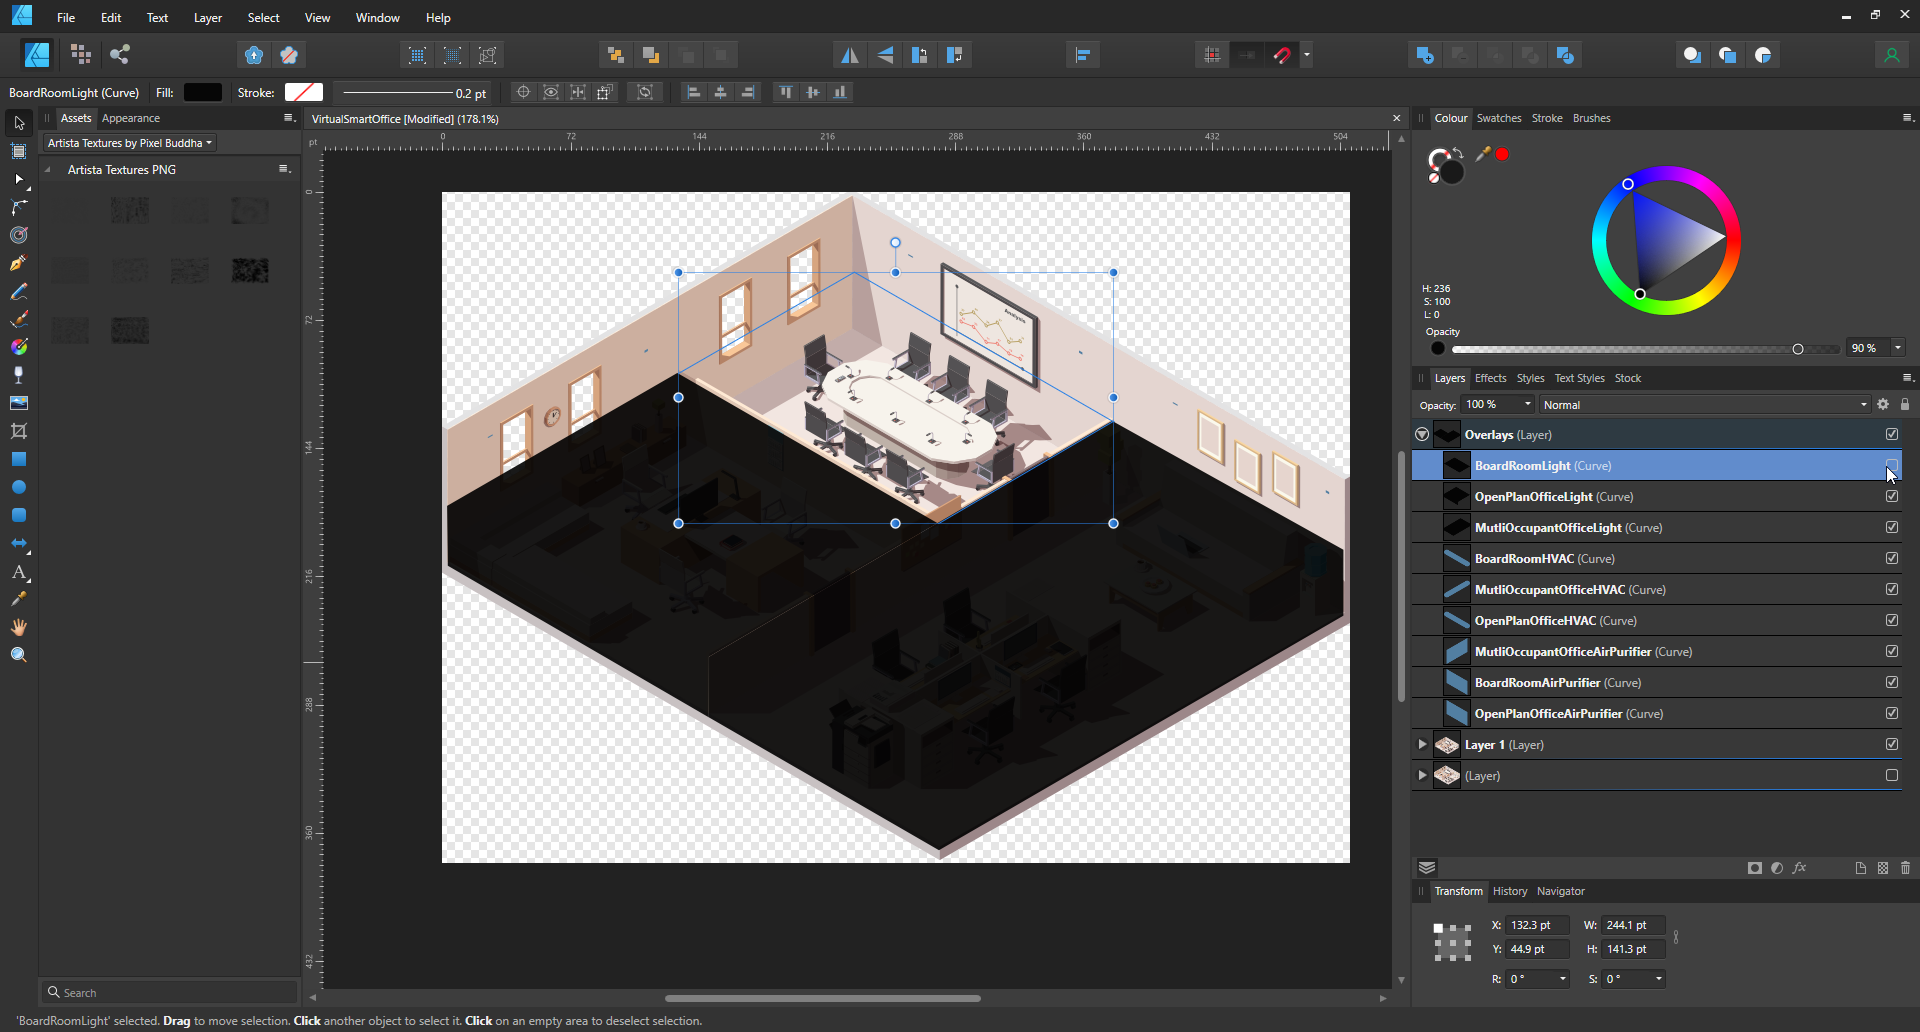The width and height of the screenshot is (1920, 1032).
Task: Select the Zoom tool
Action: pos(19,655)
